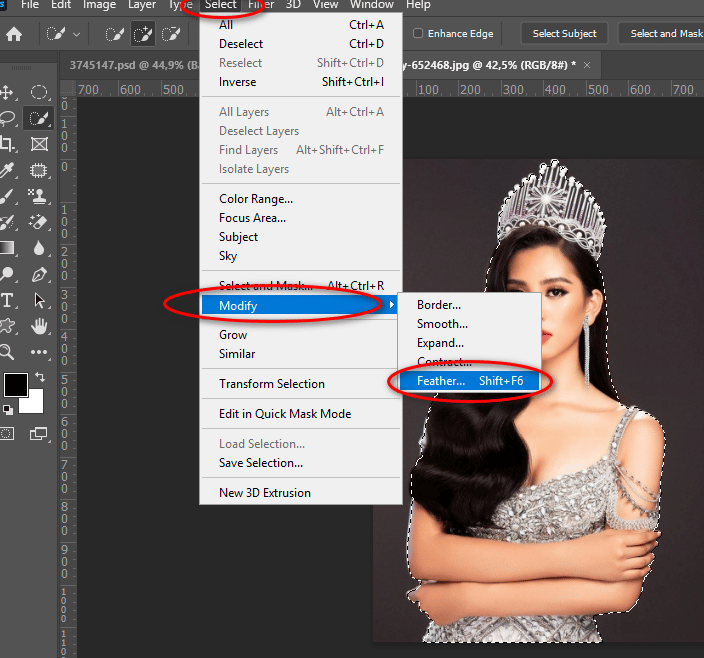Open the foreground color swatch

pyautogui.click(x=16, y=385)
